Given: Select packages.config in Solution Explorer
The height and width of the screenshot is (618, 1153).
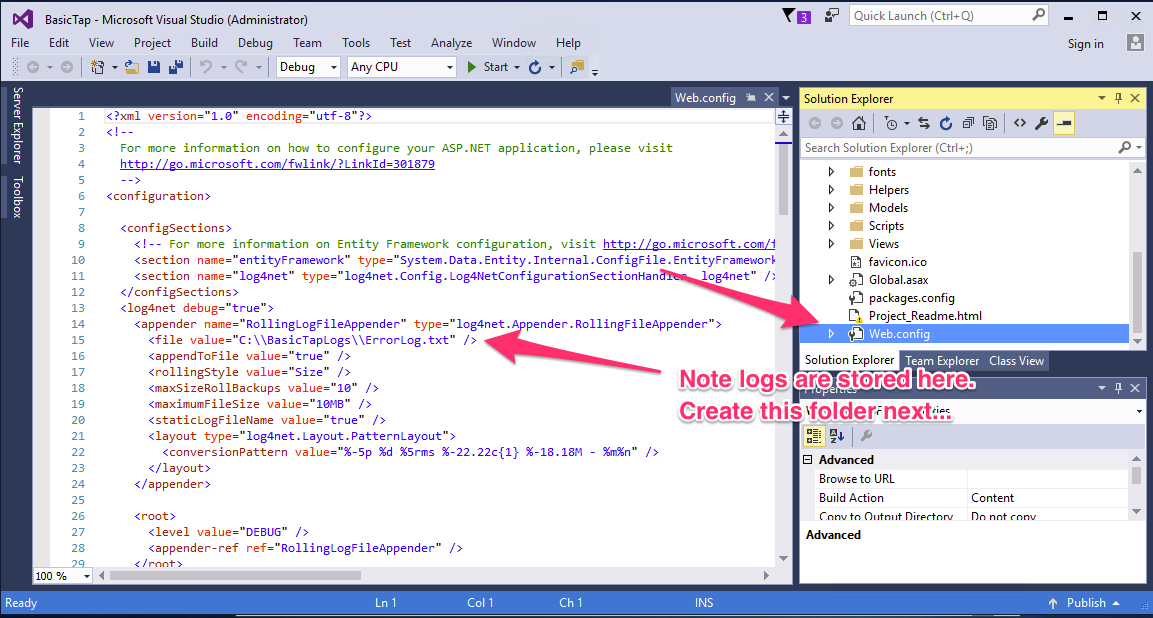Looking at the screenshot, I should [x=911, y=298].
